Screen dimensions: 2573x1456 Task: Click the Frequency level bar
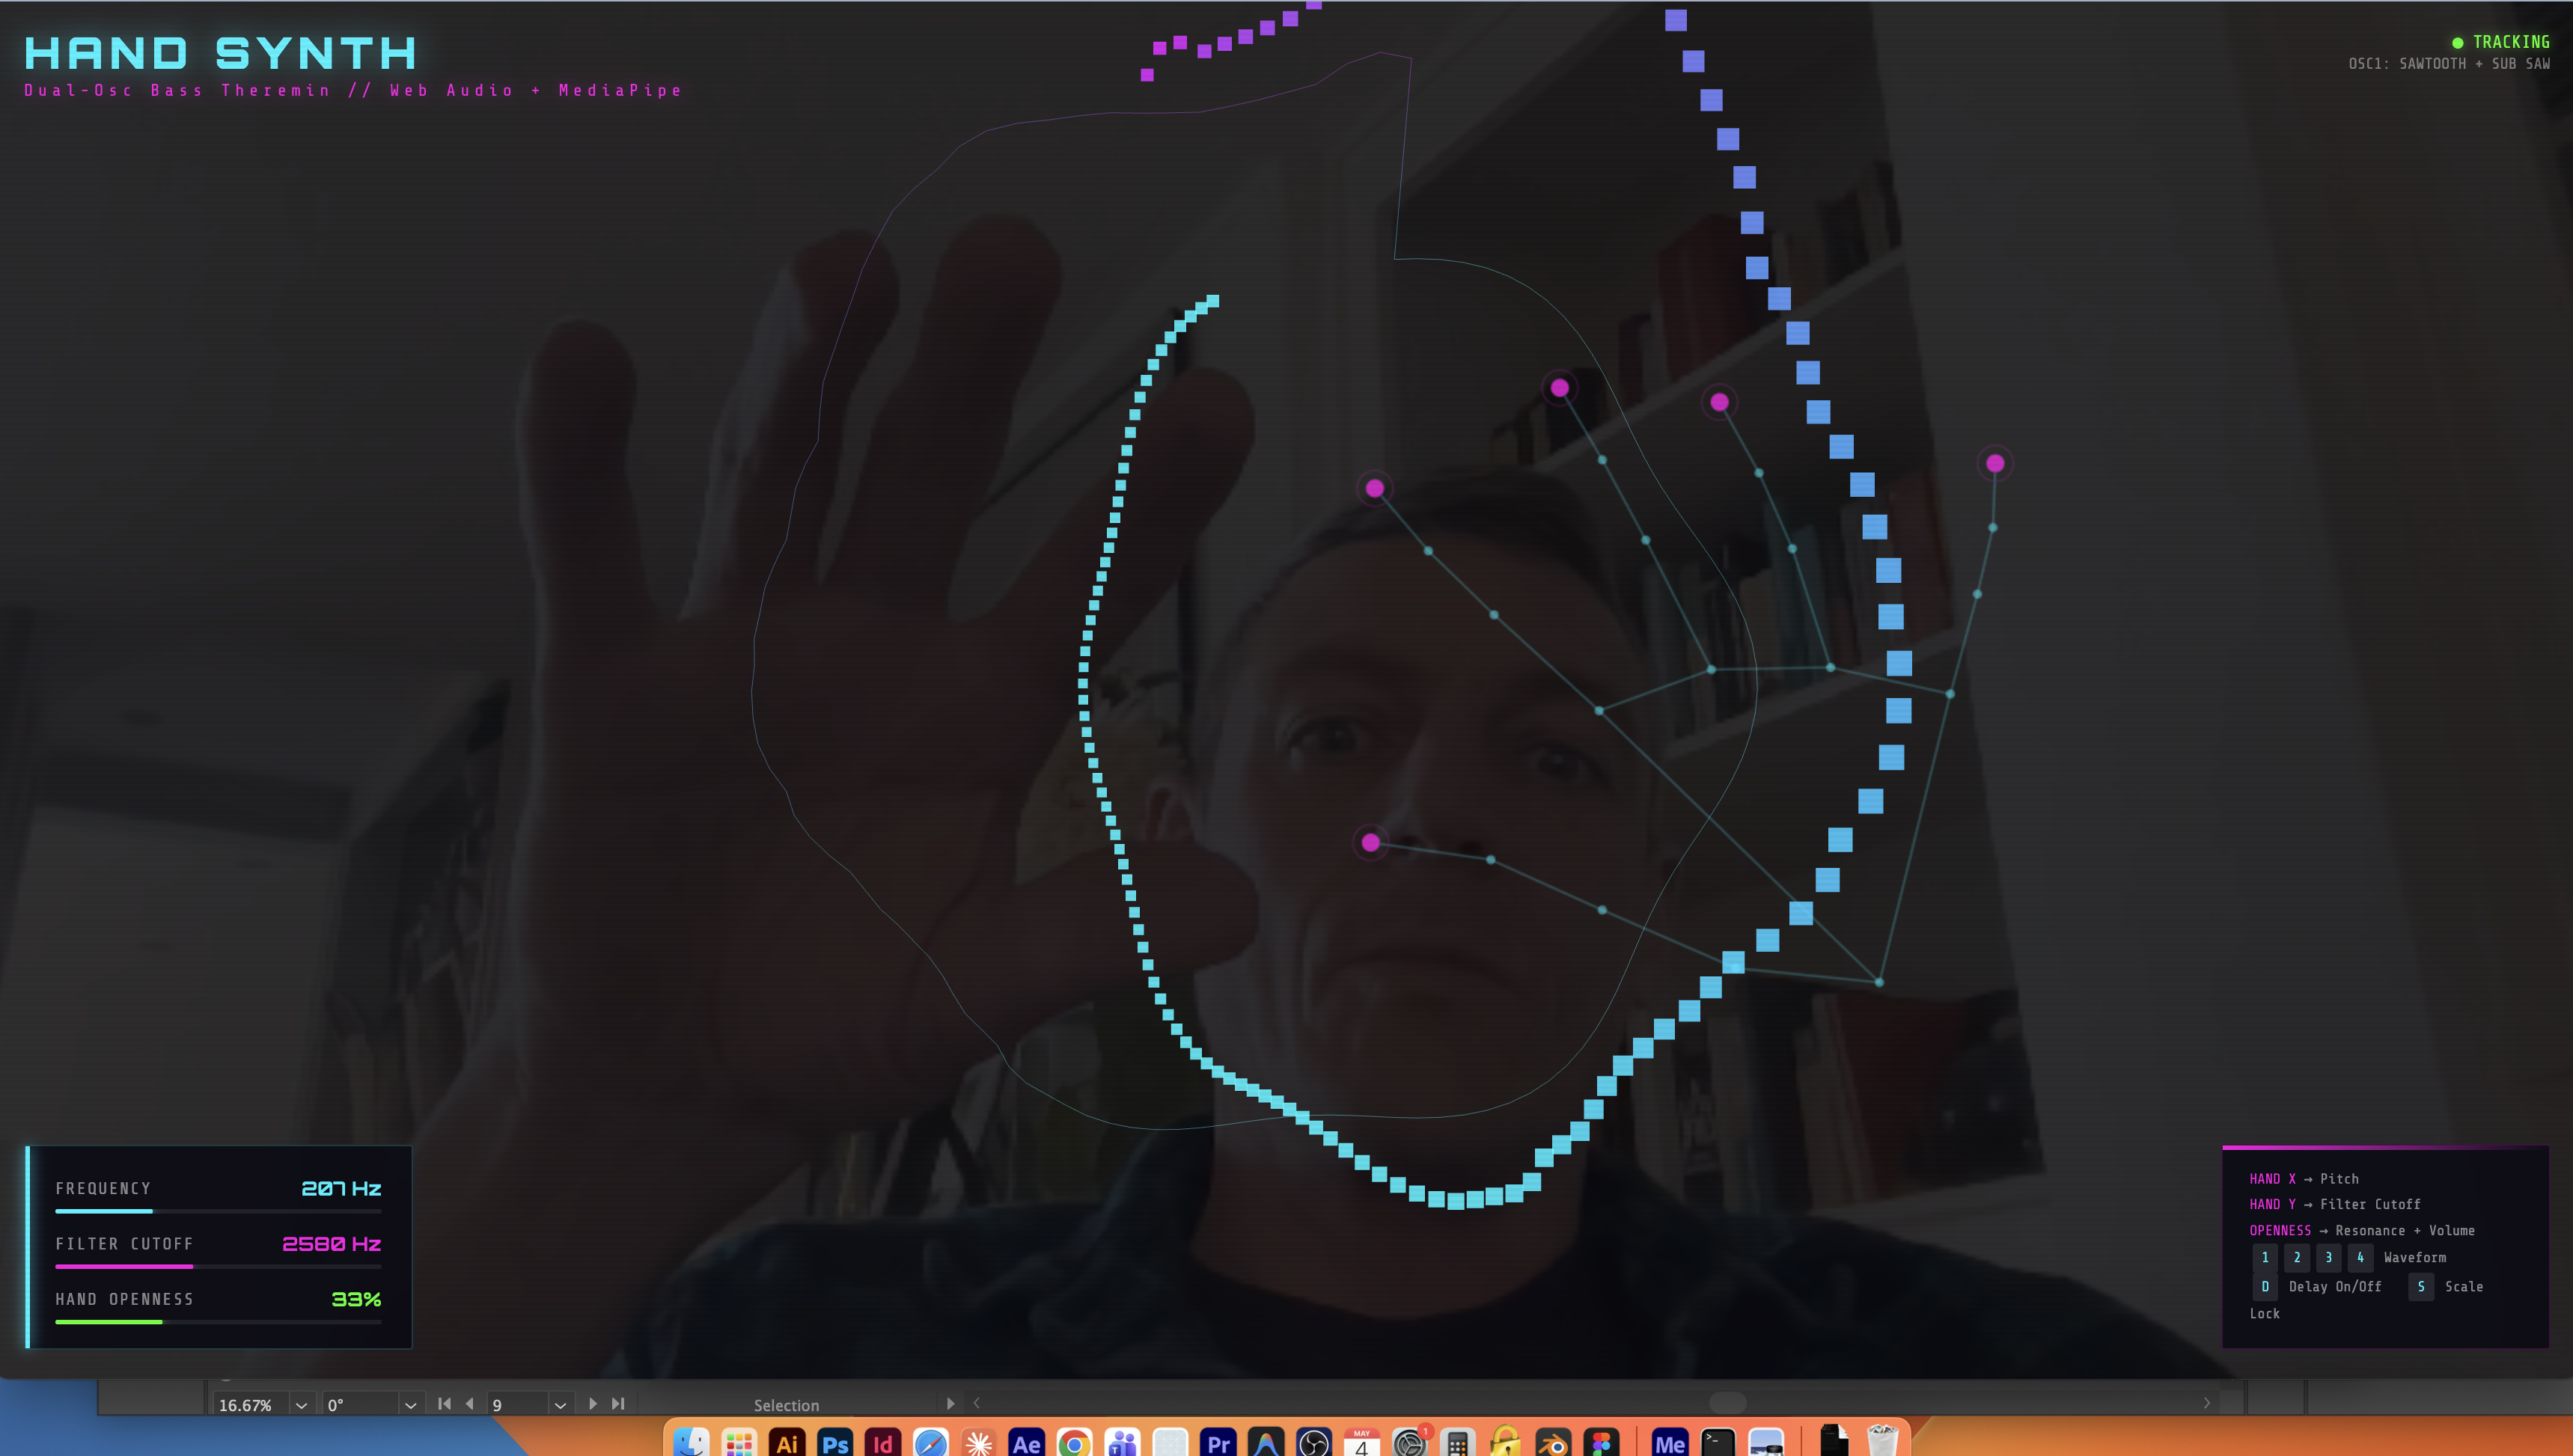click(x=218, y=1211)
